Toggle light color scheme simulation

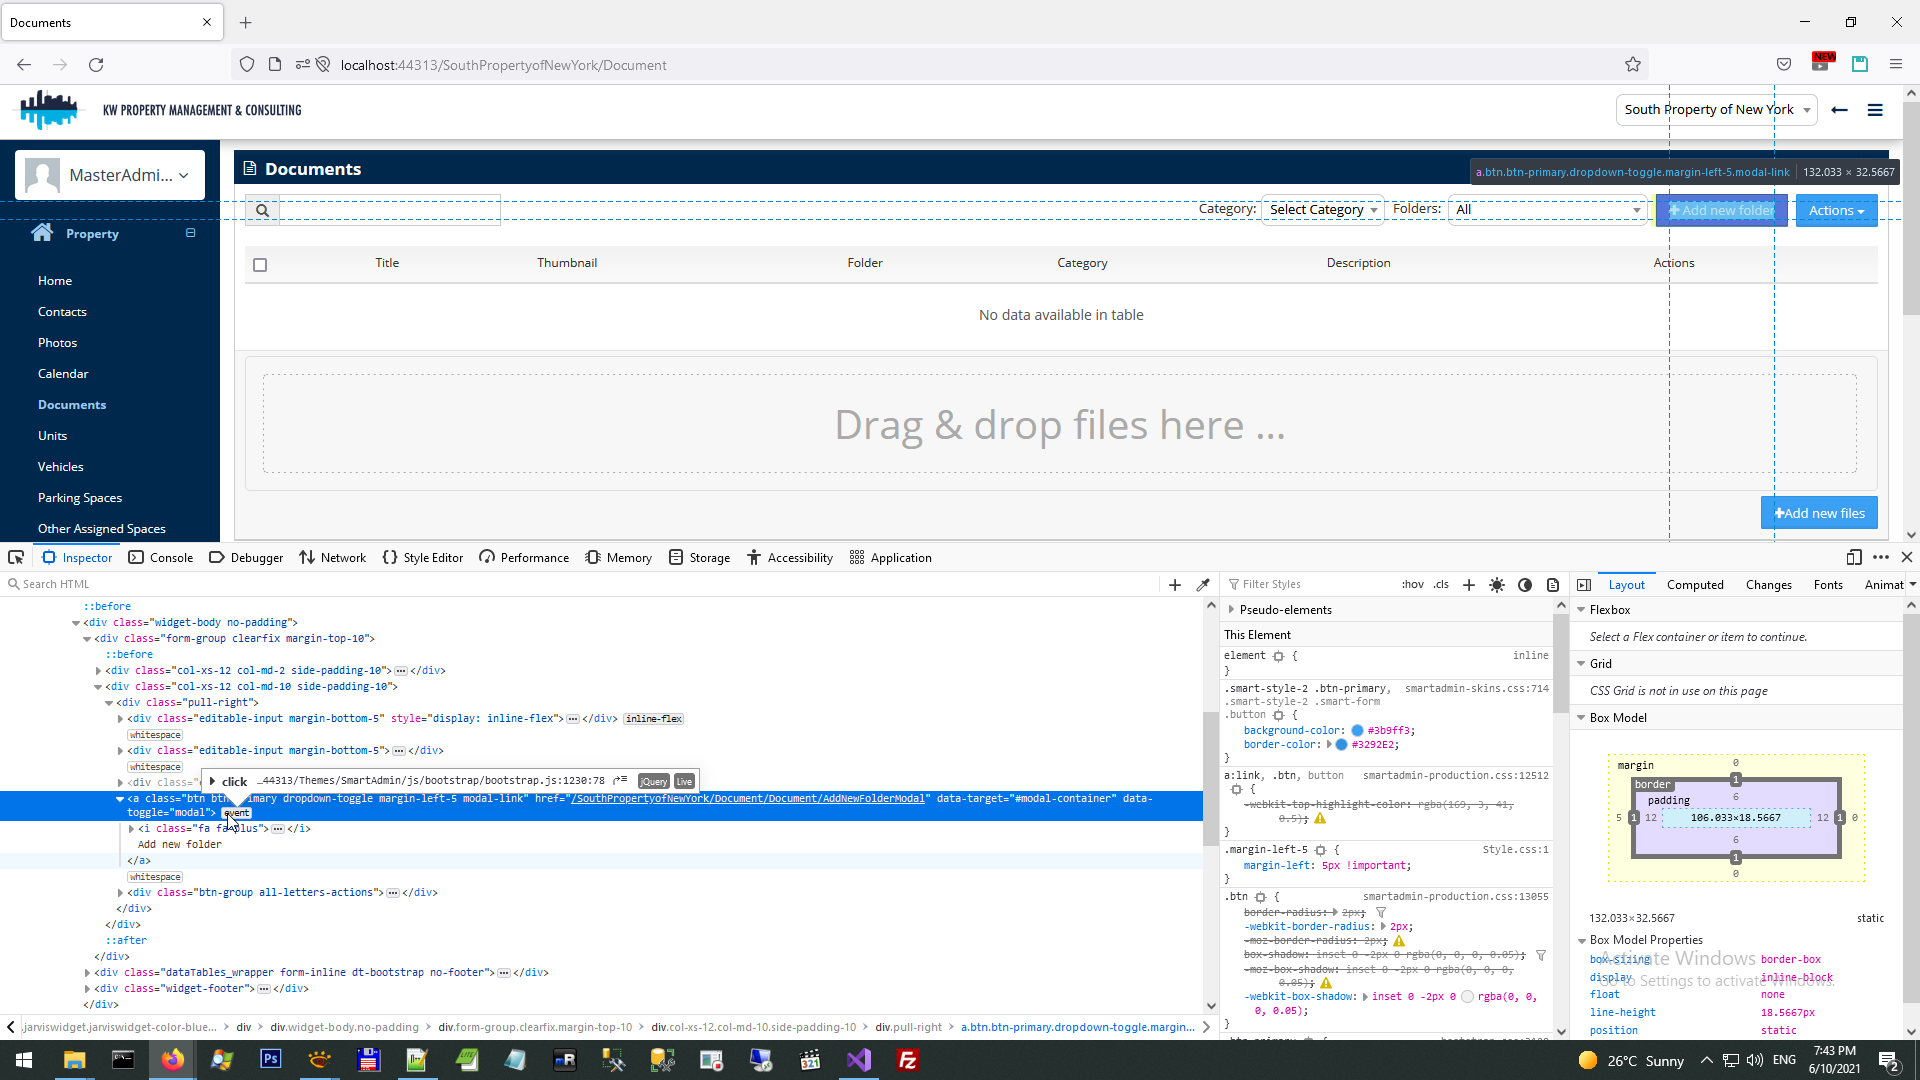(1496, 585)
